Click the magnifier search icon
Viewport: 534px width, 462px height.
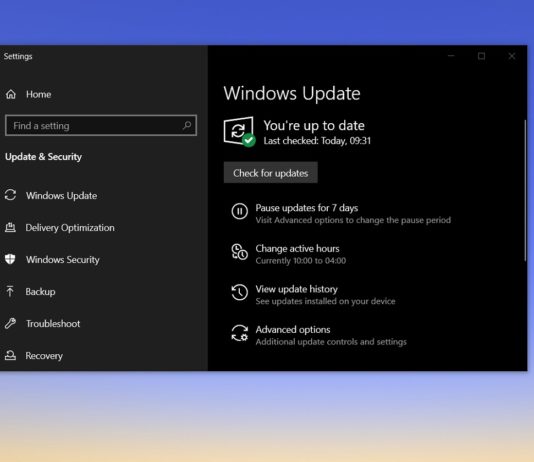pyautogui.click(x=187, y=126)
